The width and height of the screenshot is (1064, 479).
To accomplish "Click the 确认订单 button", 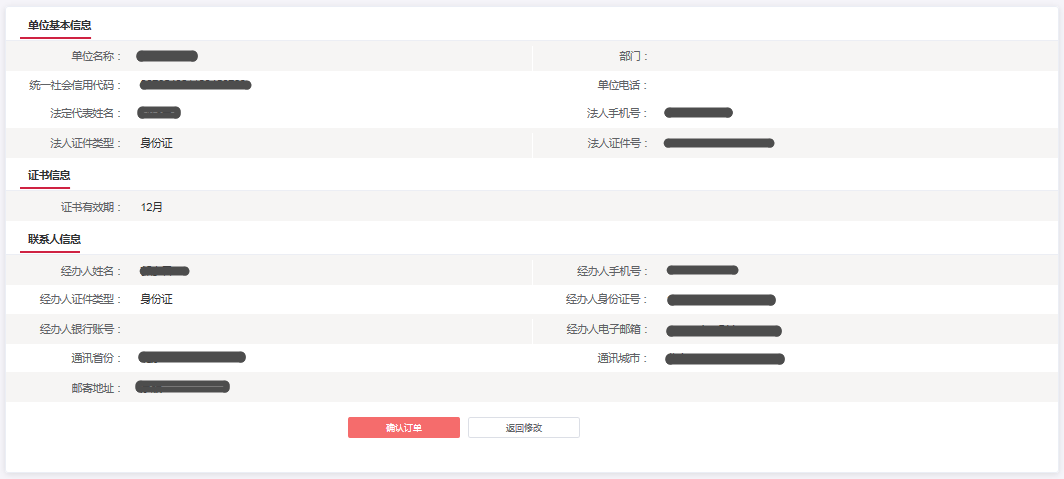I will click(x=403, y=428).
